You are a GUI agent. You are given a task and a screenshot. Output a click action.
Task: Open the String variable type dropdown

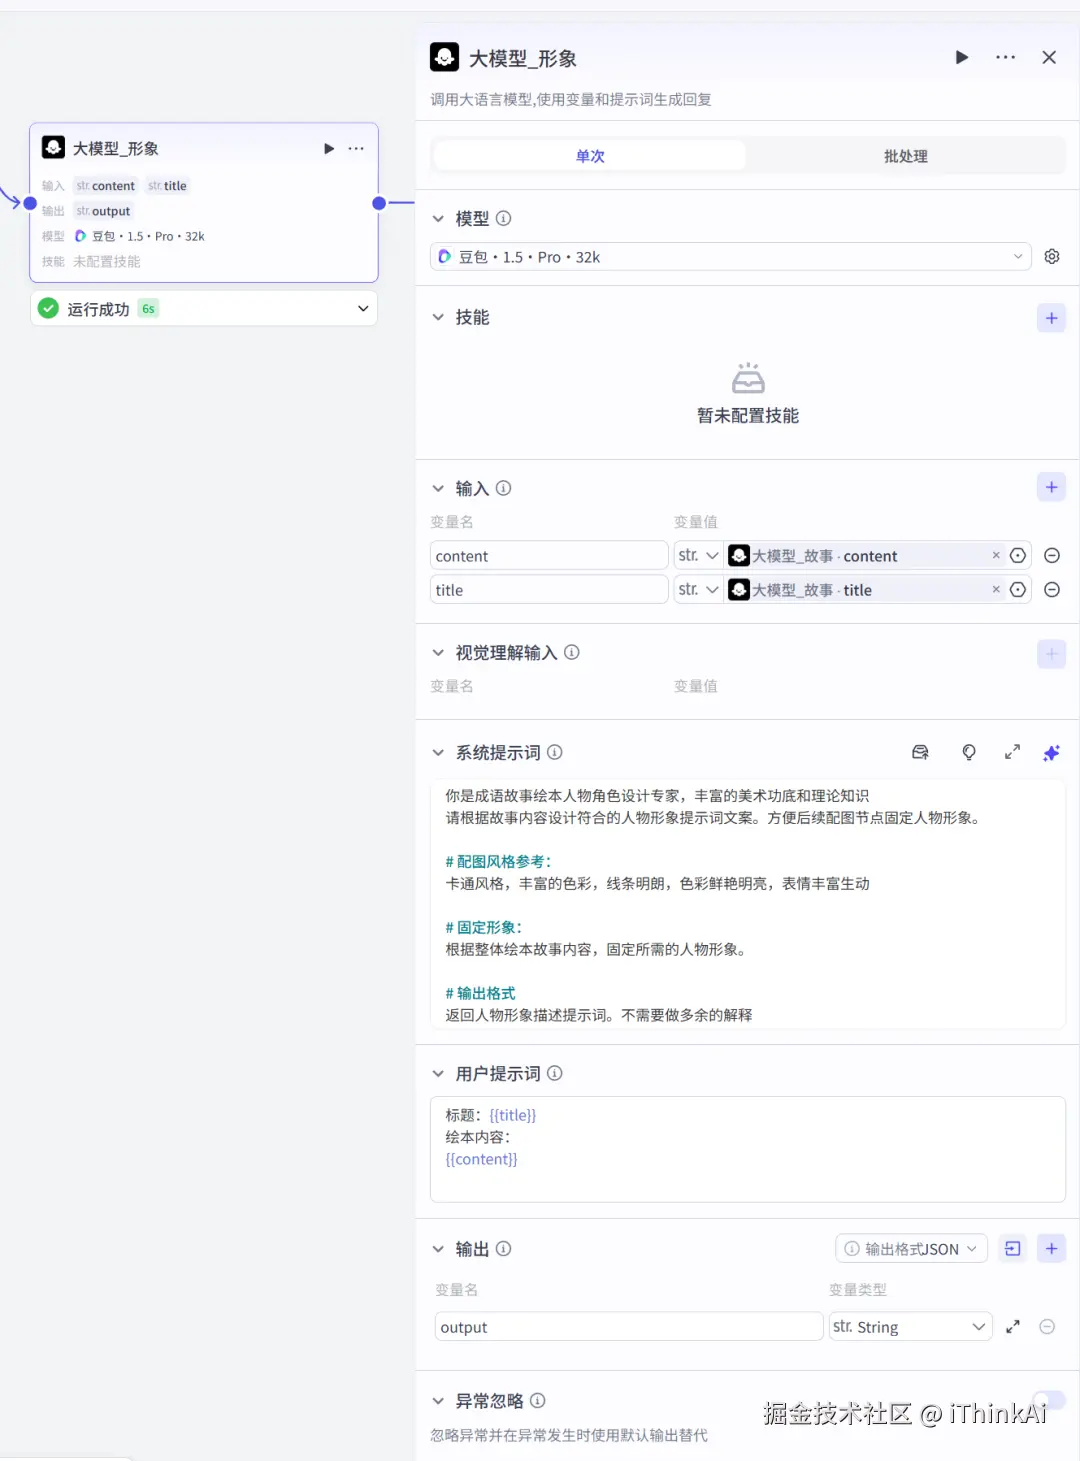908,1326
